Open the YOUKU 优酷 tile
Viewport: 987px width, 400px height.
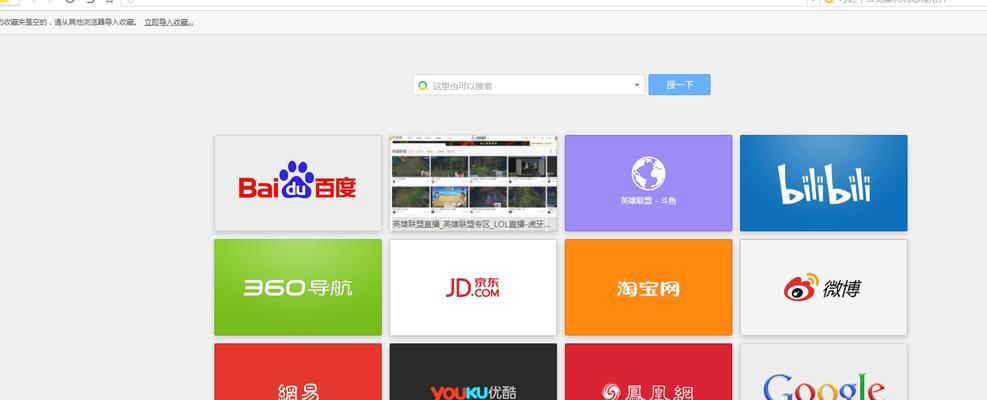pyautogui.click(x=473, y=372)
